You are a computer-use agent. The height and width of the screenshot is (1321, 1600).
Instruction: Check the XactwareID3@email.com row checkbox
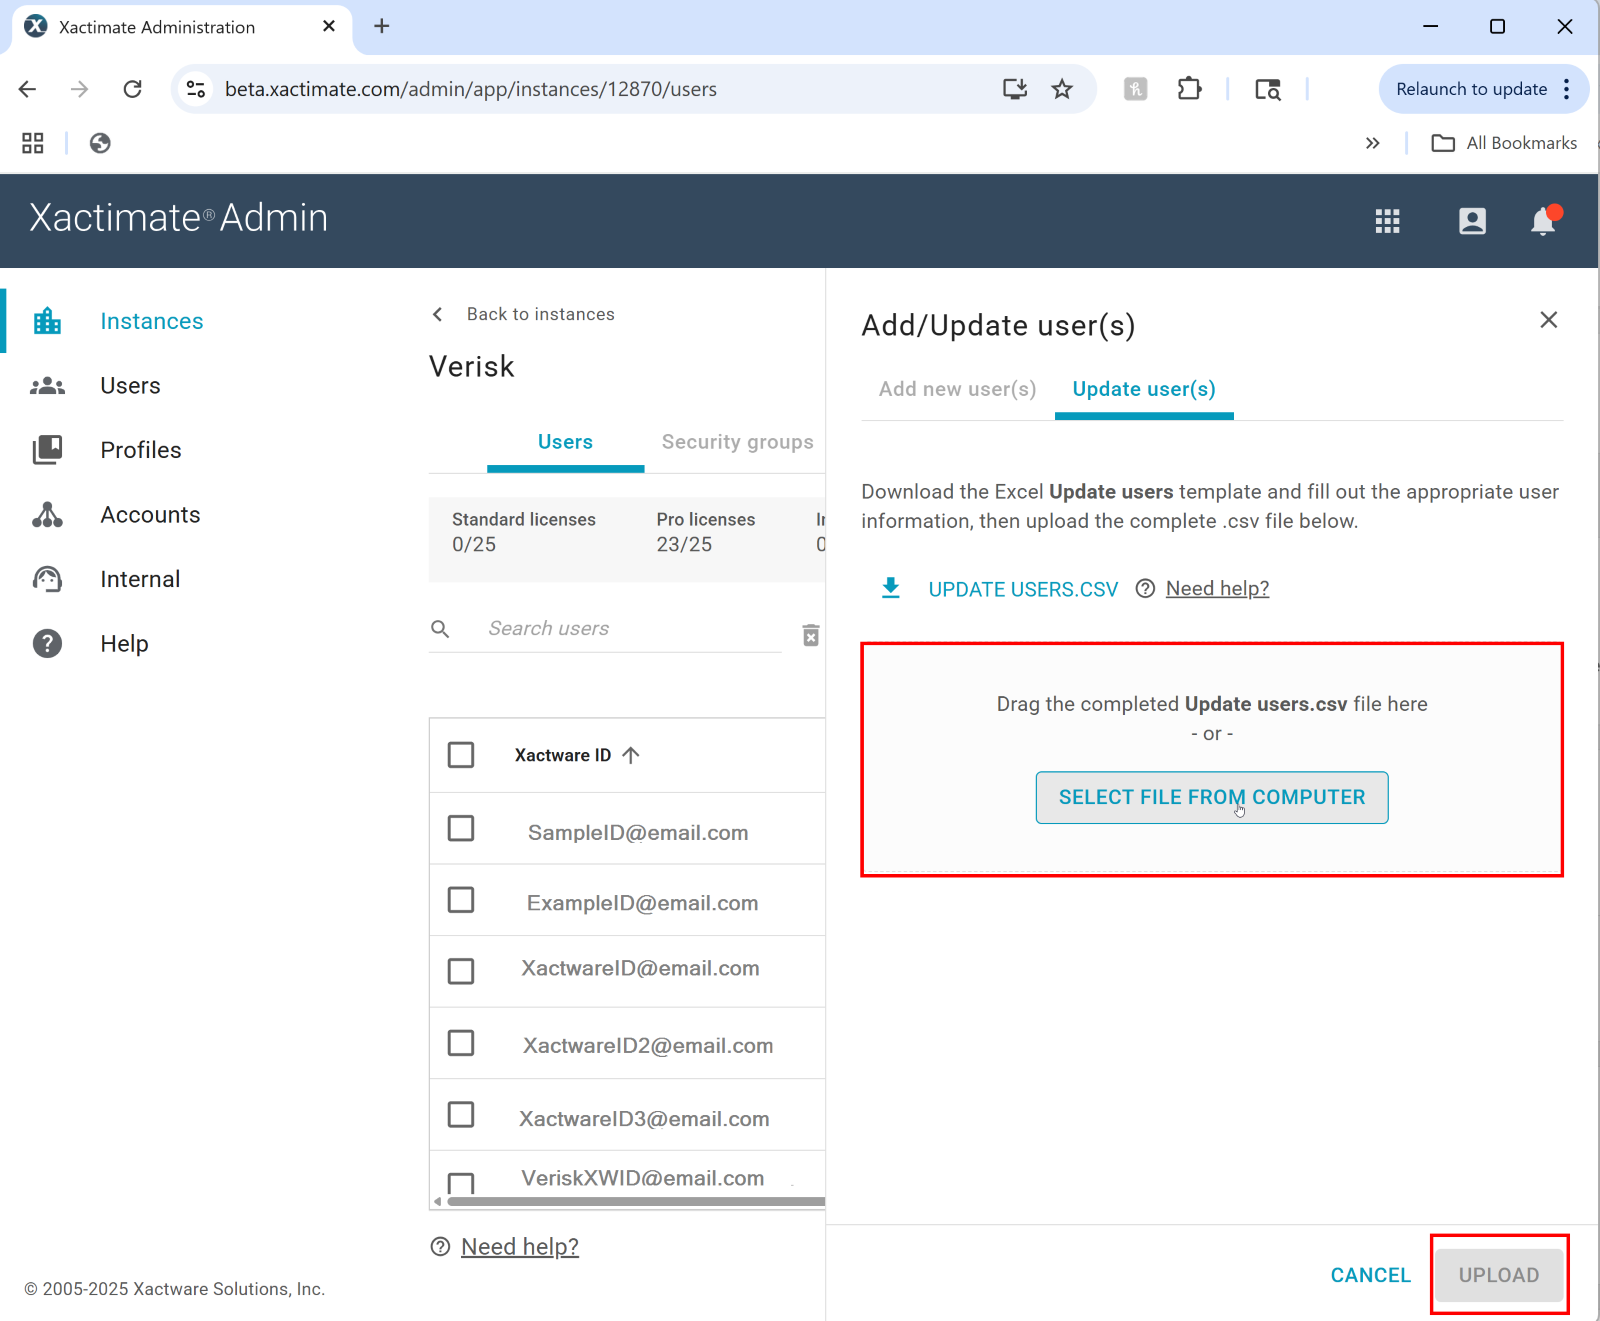[461, 1114]
